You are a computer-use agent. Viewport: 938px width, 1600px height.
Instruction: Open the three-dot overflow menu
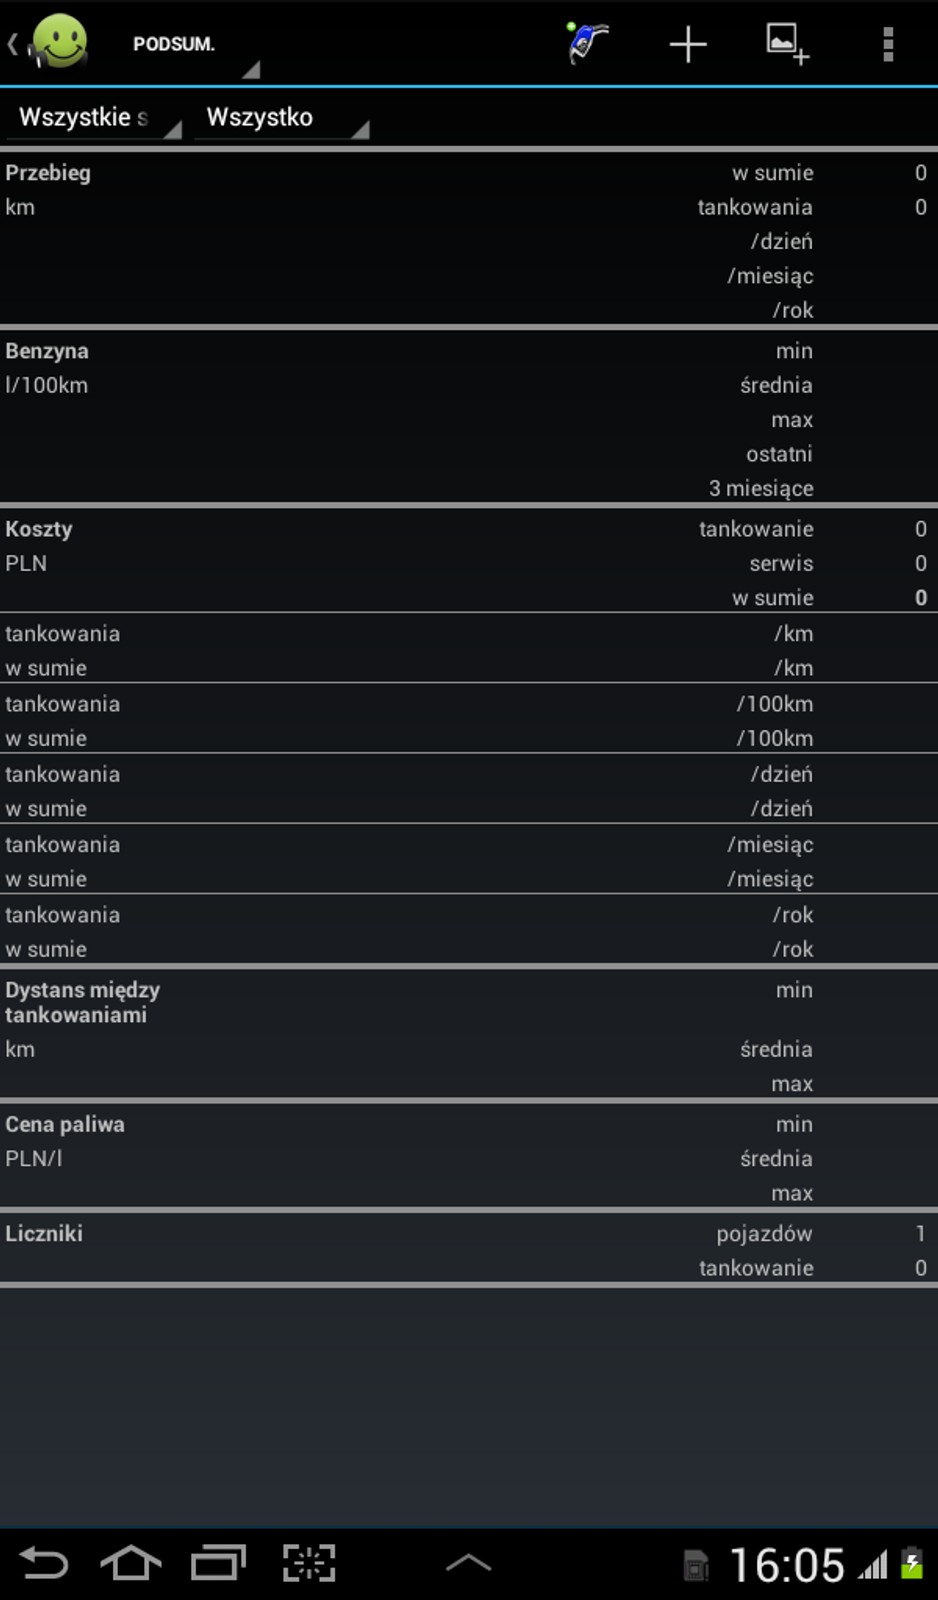pyautogui.click(x=888, y=44)
